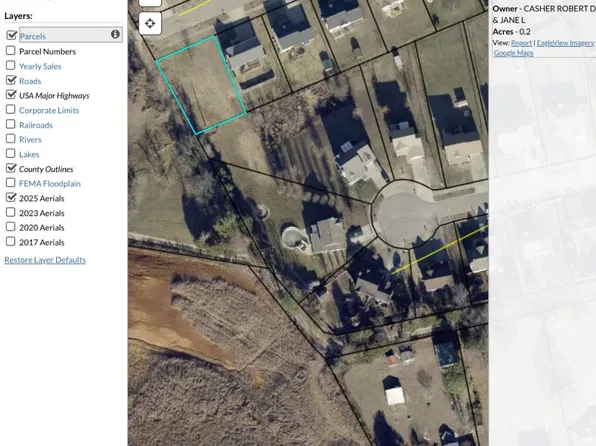
Task: Check the Lakes layer checkbox
Action: [x=11, y=154]
